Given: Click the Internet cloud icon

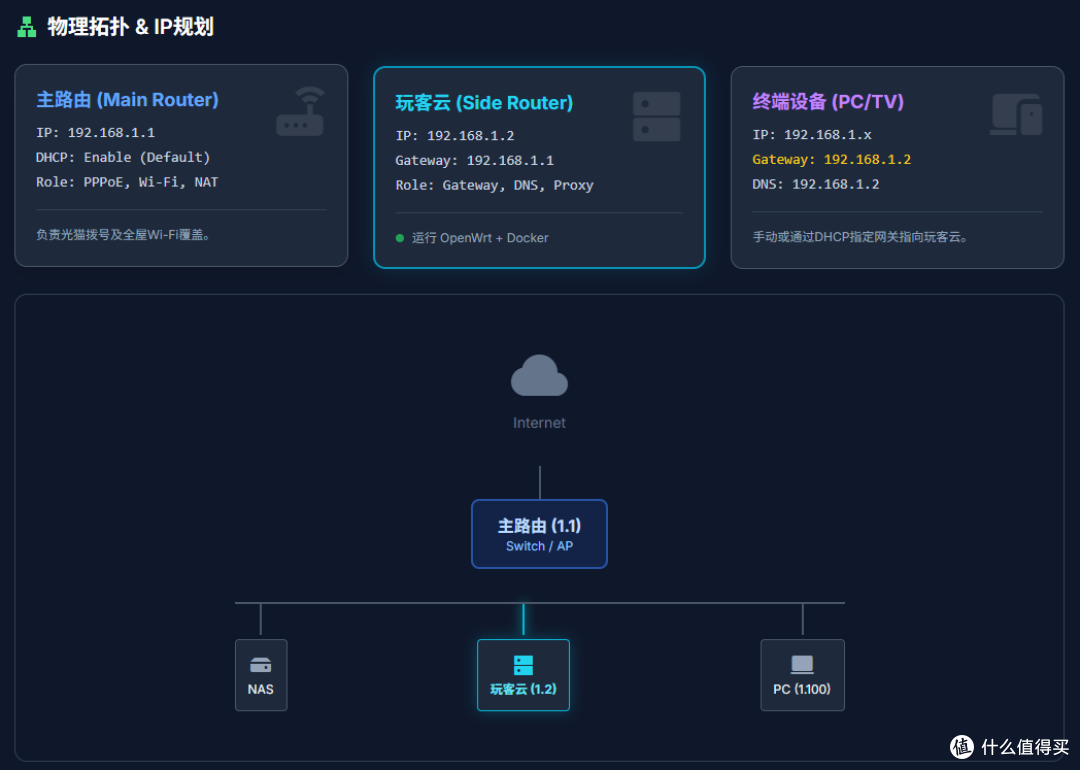Looking at the screenshot, I should coord(539,375).
